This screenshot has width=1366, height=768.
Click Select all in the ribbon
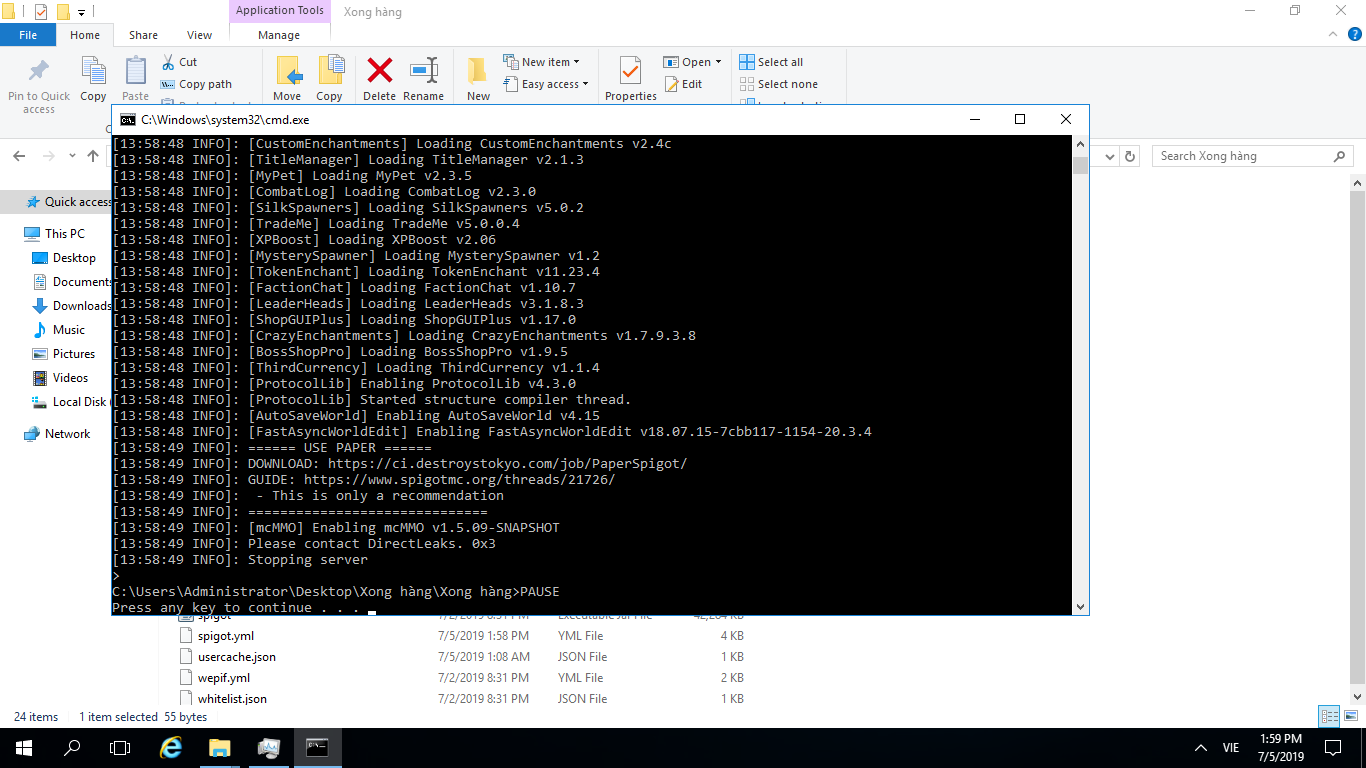pos(771,62)
